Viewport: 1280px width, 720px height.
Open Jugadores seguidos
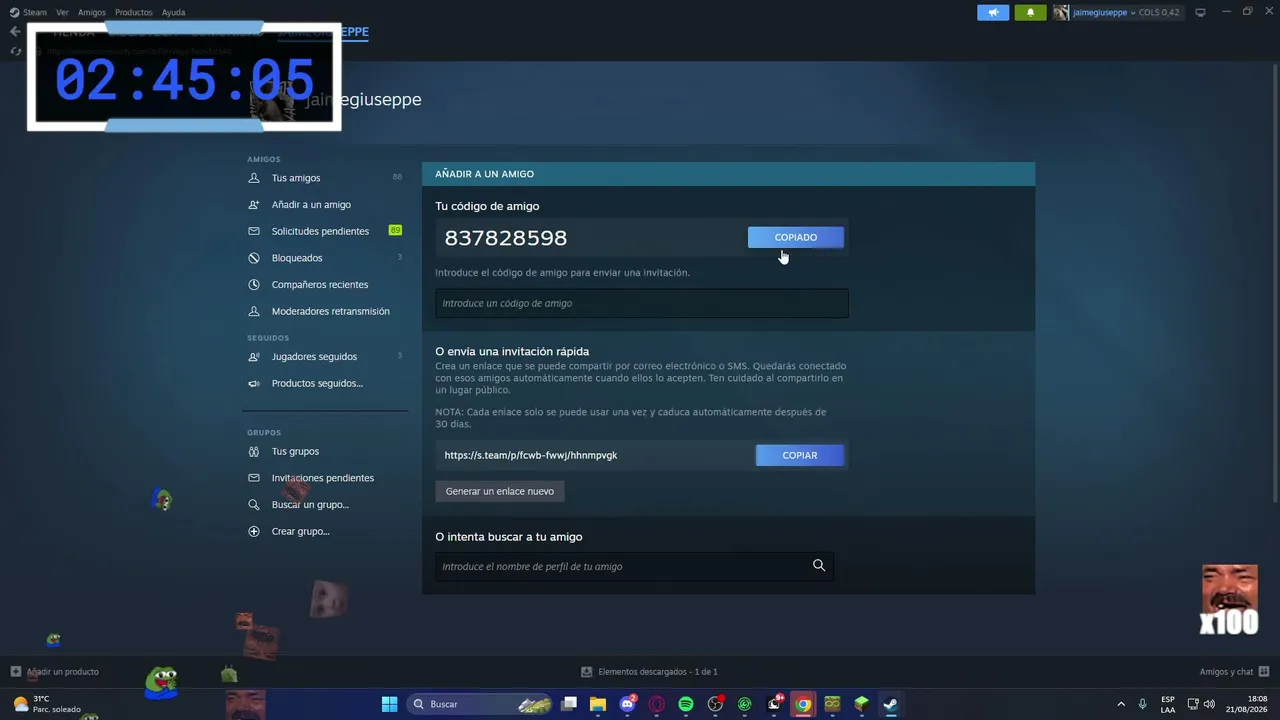(x=314, y=357)
